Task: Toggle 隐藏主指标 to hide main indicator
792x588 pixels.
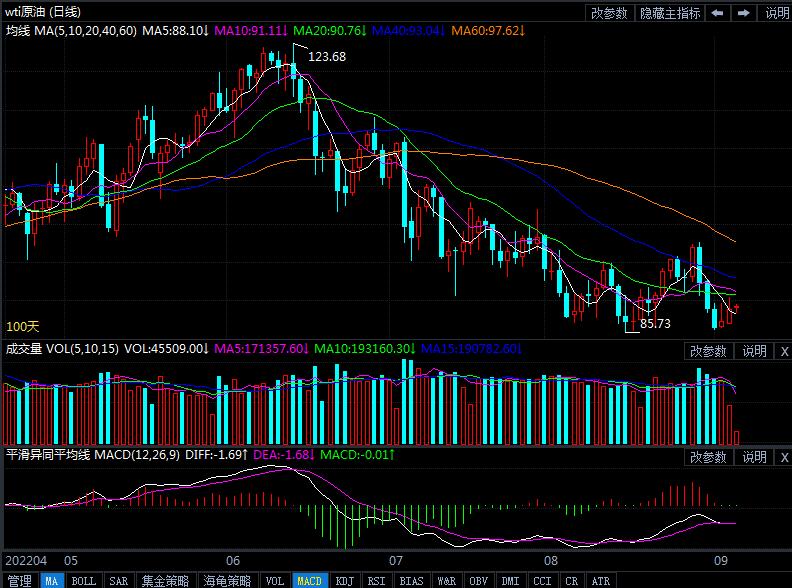Action: (670, 13)
